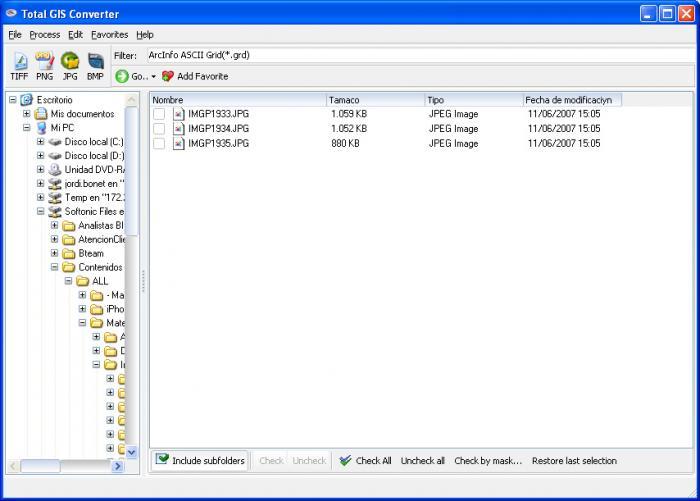This screenshot has width=700, height=501.
Task: Tick the checkbox for IMGP1934.JPG
Action: pyautogui.click(x=159, y=129)
